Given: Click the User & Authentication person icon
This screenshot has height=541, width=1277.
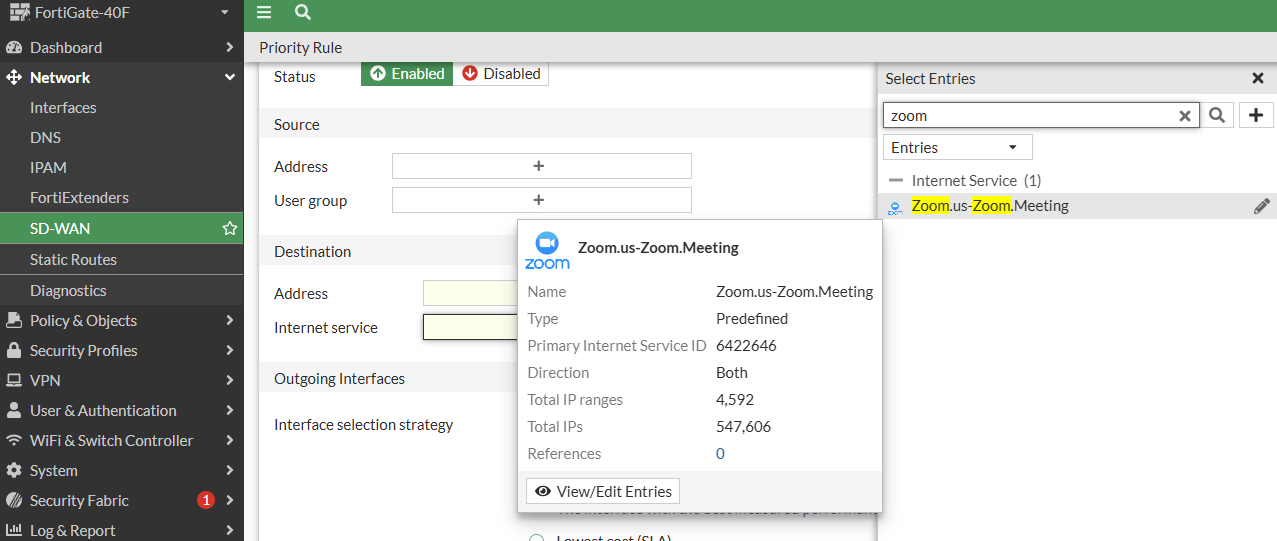Looking at the screenshot, I should tap(14, 410).
